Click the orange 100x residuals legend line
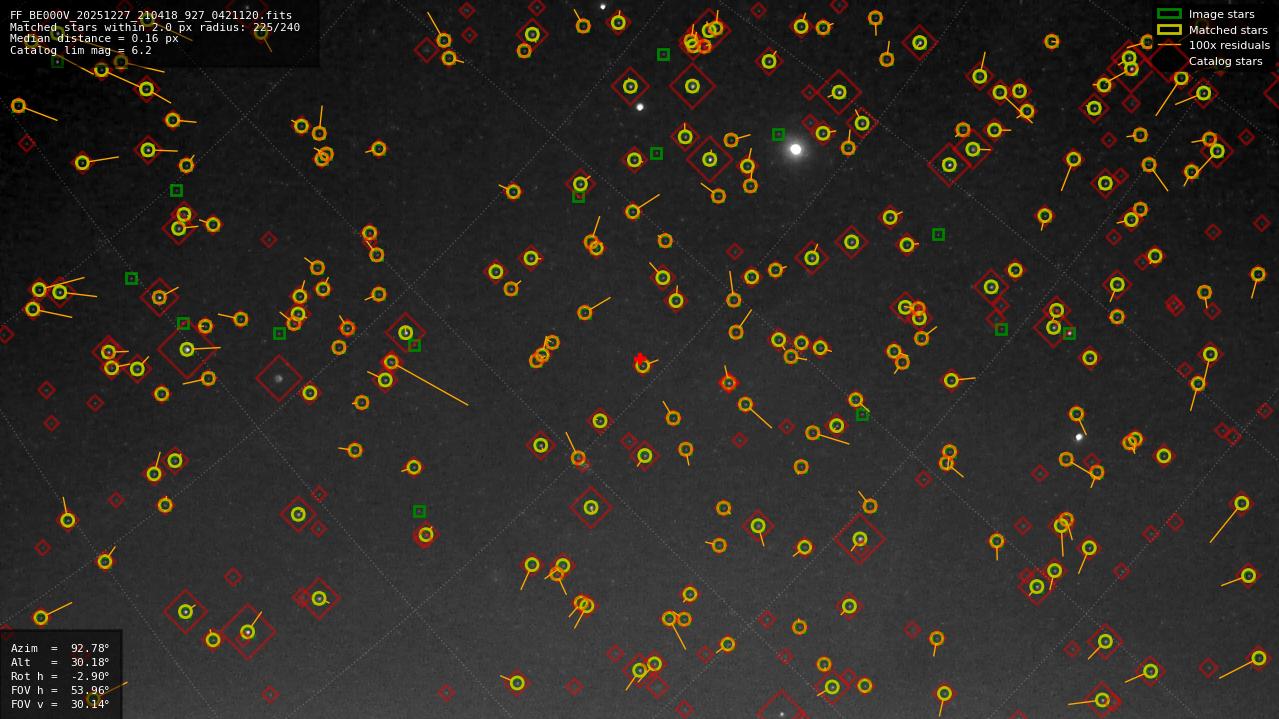 click(1169, 45)
